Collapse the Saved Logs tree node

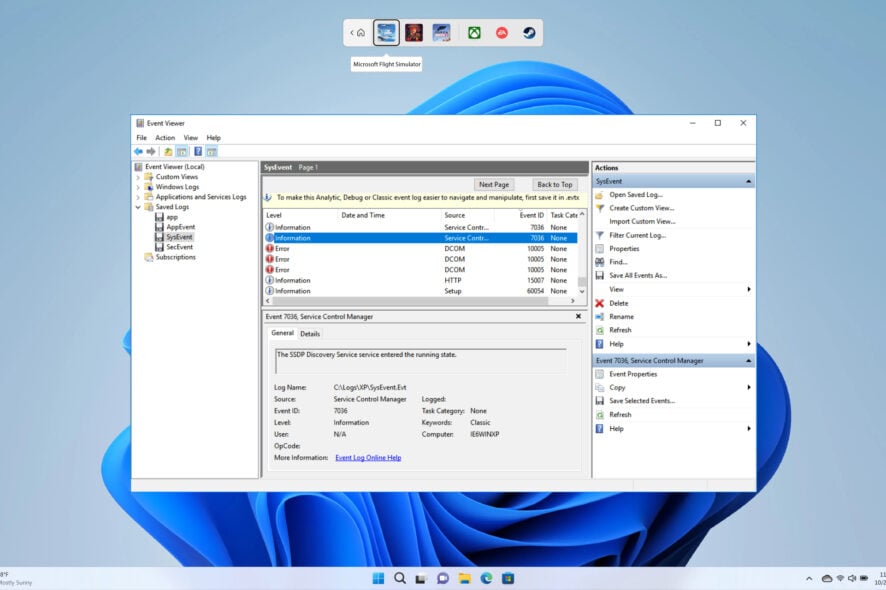(138, 207)
